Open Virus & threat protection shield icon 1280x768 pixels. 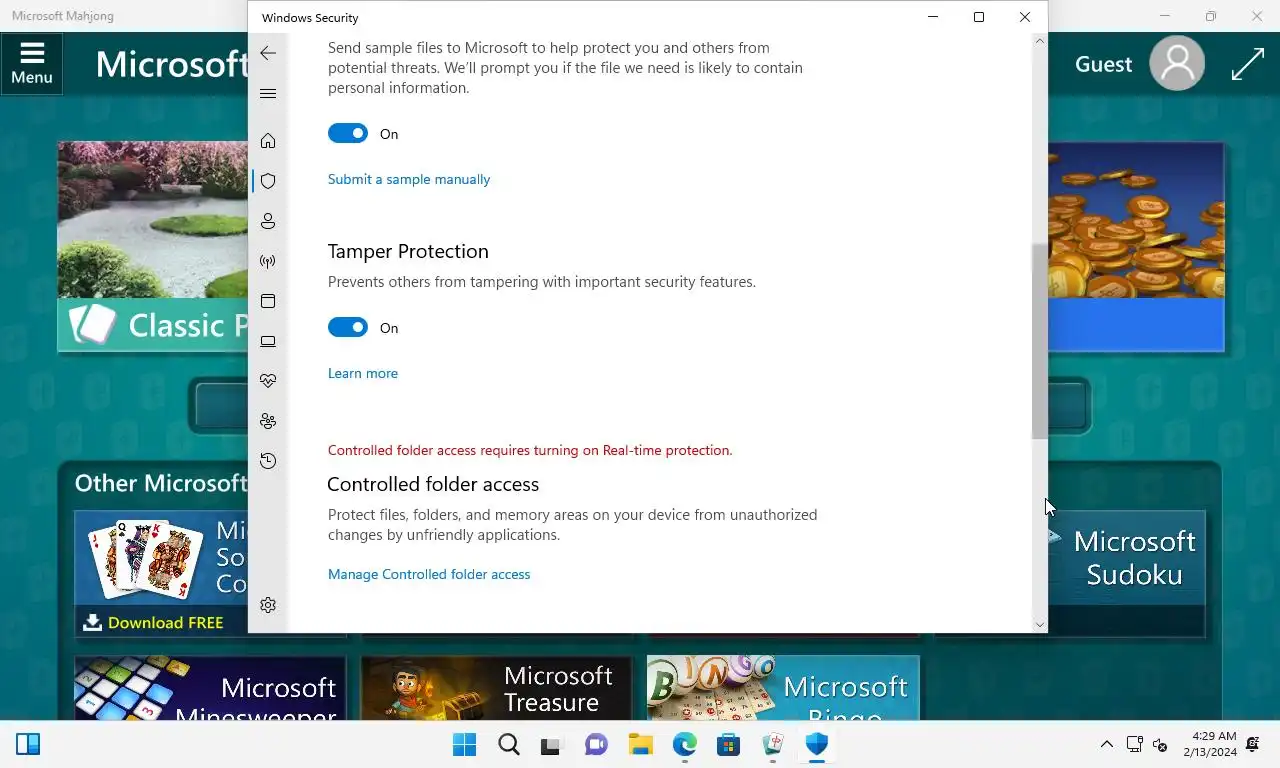(268, 181)
